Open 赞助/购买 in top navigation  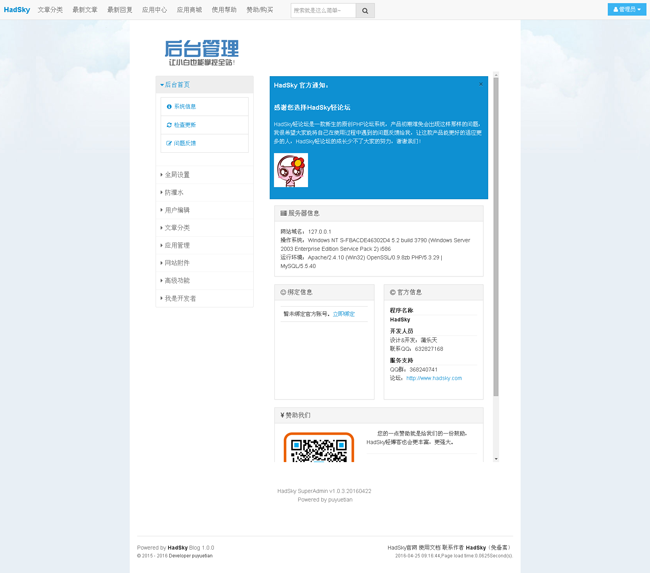tap(260, 10)
